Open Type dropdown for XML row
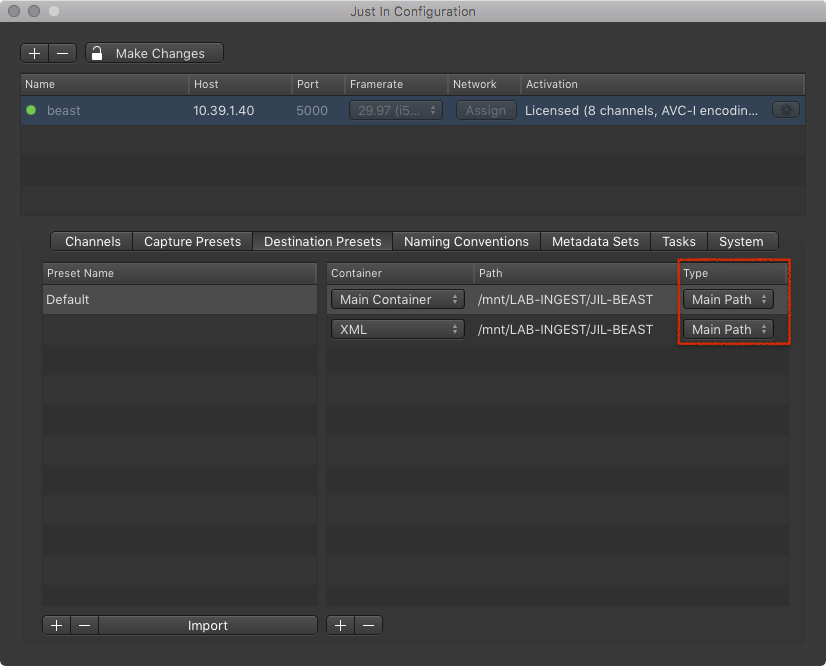The width and height of the screenshot is (826, 666). pyautogui.click(x=729, y=329)
